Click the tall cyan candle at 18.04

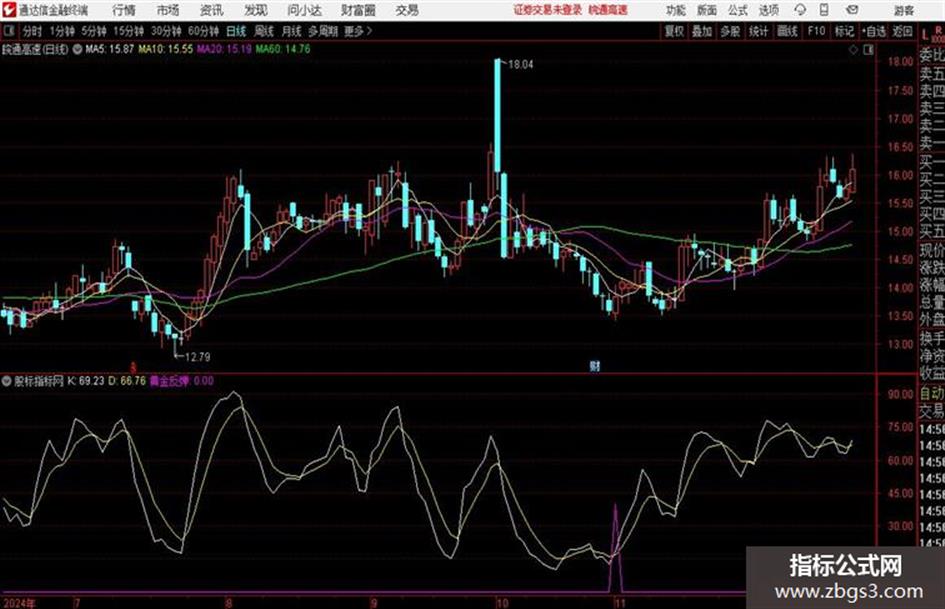497,115
